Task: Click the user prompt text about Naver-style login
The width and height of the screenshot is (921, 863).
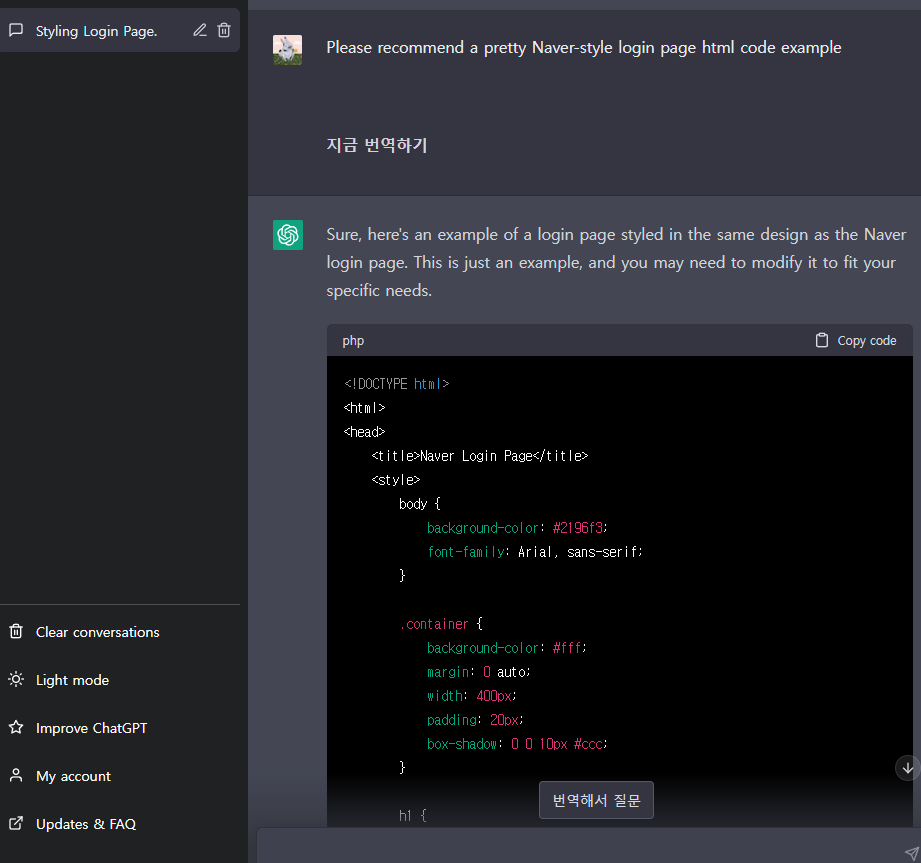Action: [584, 48]
